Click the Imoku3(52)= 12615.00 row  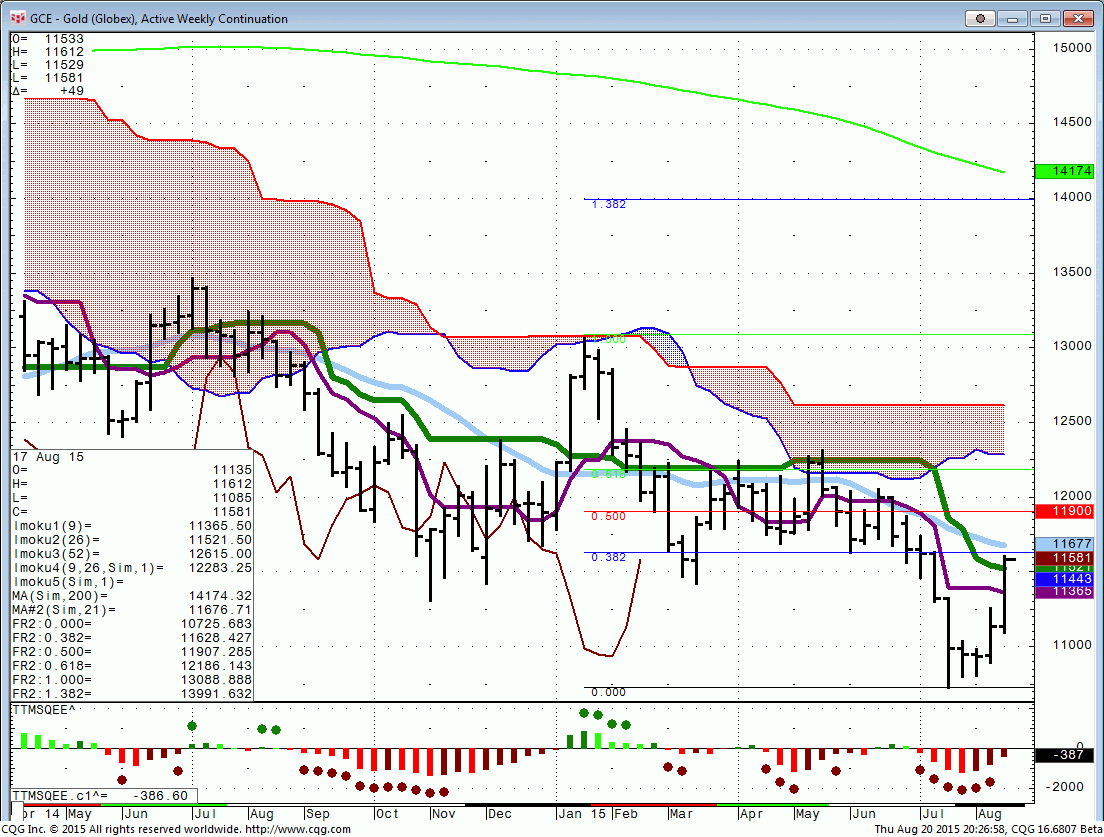132,554
